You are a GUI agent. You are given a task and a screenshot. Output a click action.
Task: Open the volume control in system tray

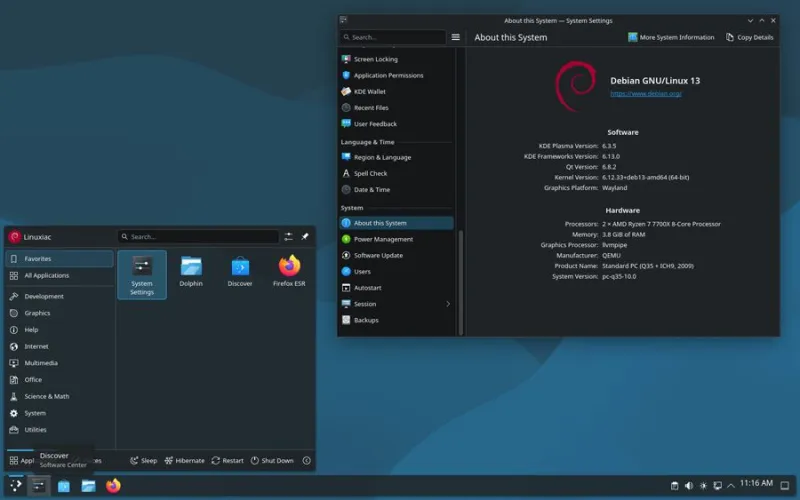point(689,486)
